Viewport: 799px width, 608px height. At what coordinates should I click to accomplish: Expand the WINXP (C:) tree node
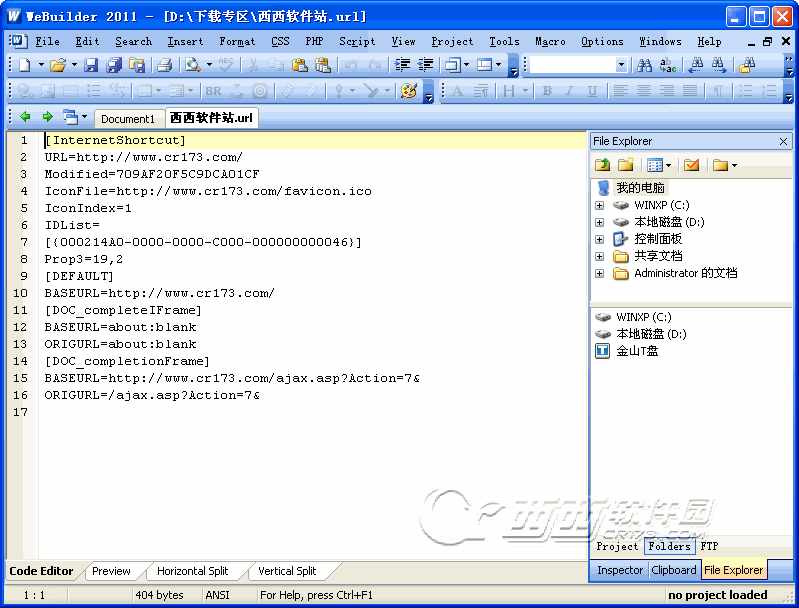(600, 205)
